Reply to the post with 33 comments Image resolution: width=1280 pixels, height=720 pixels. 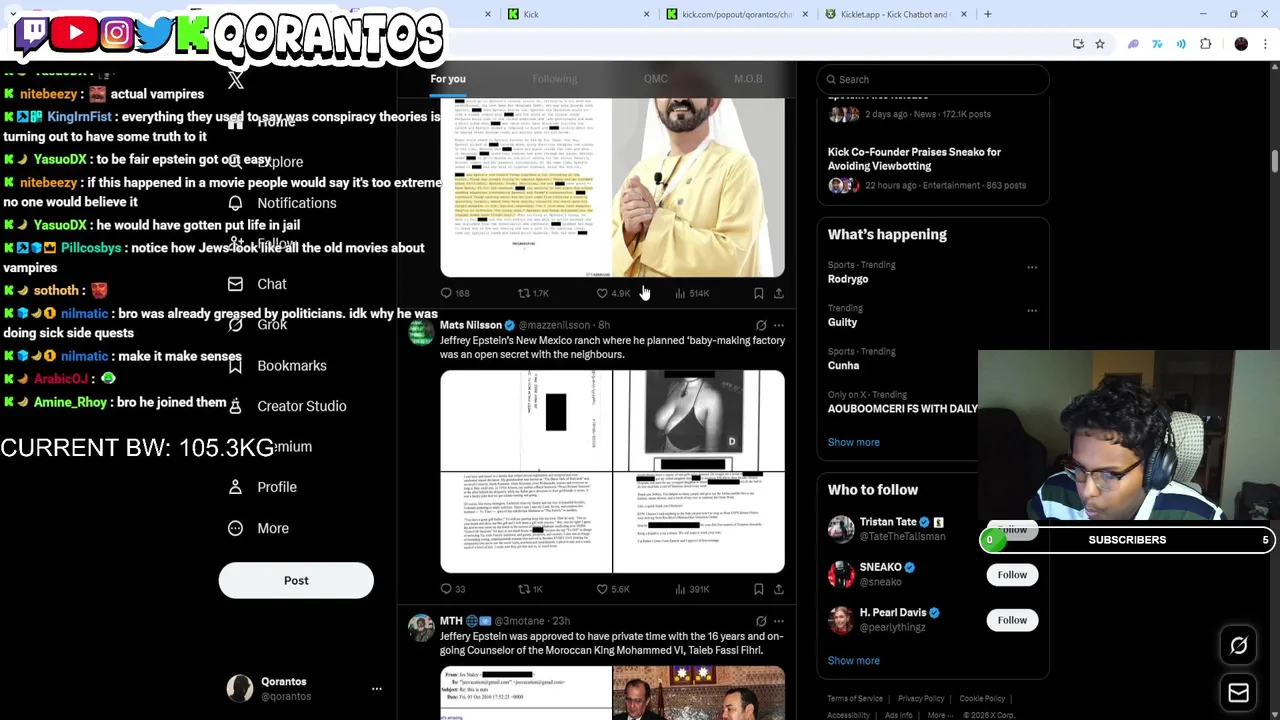pos(453,589)
